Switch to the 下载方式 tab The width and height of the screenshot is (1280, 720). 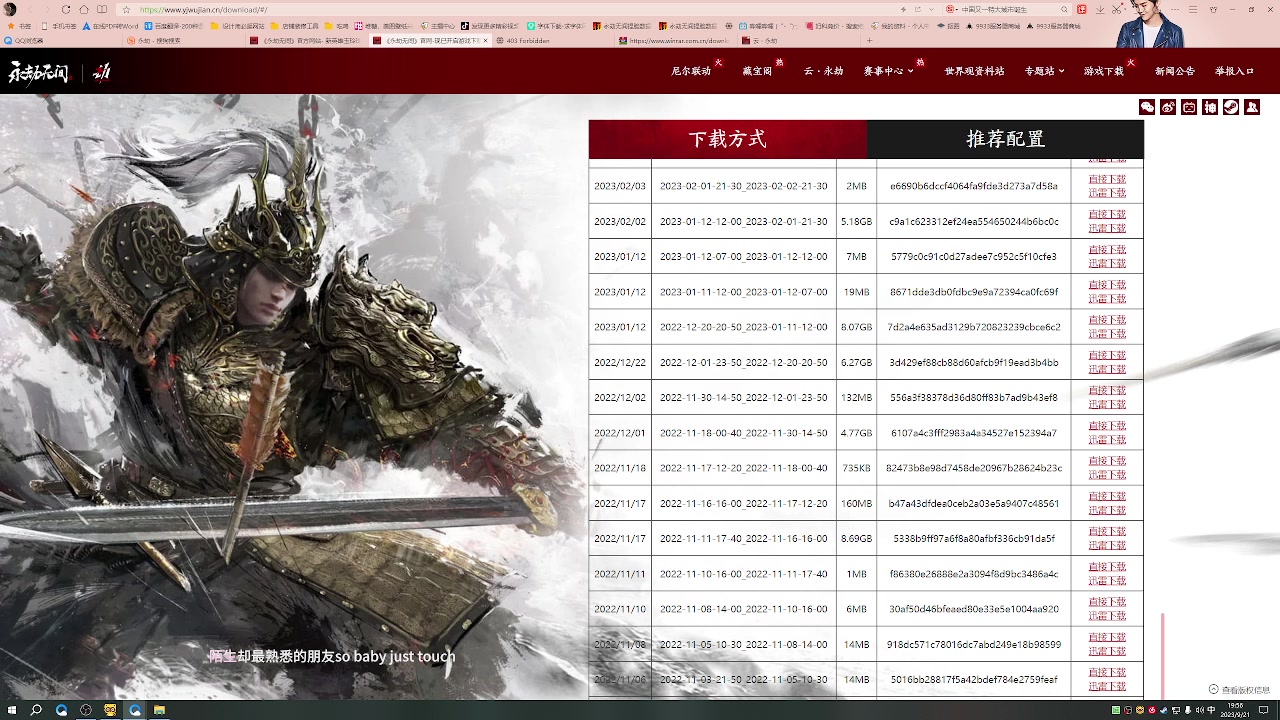coord(728,139)
